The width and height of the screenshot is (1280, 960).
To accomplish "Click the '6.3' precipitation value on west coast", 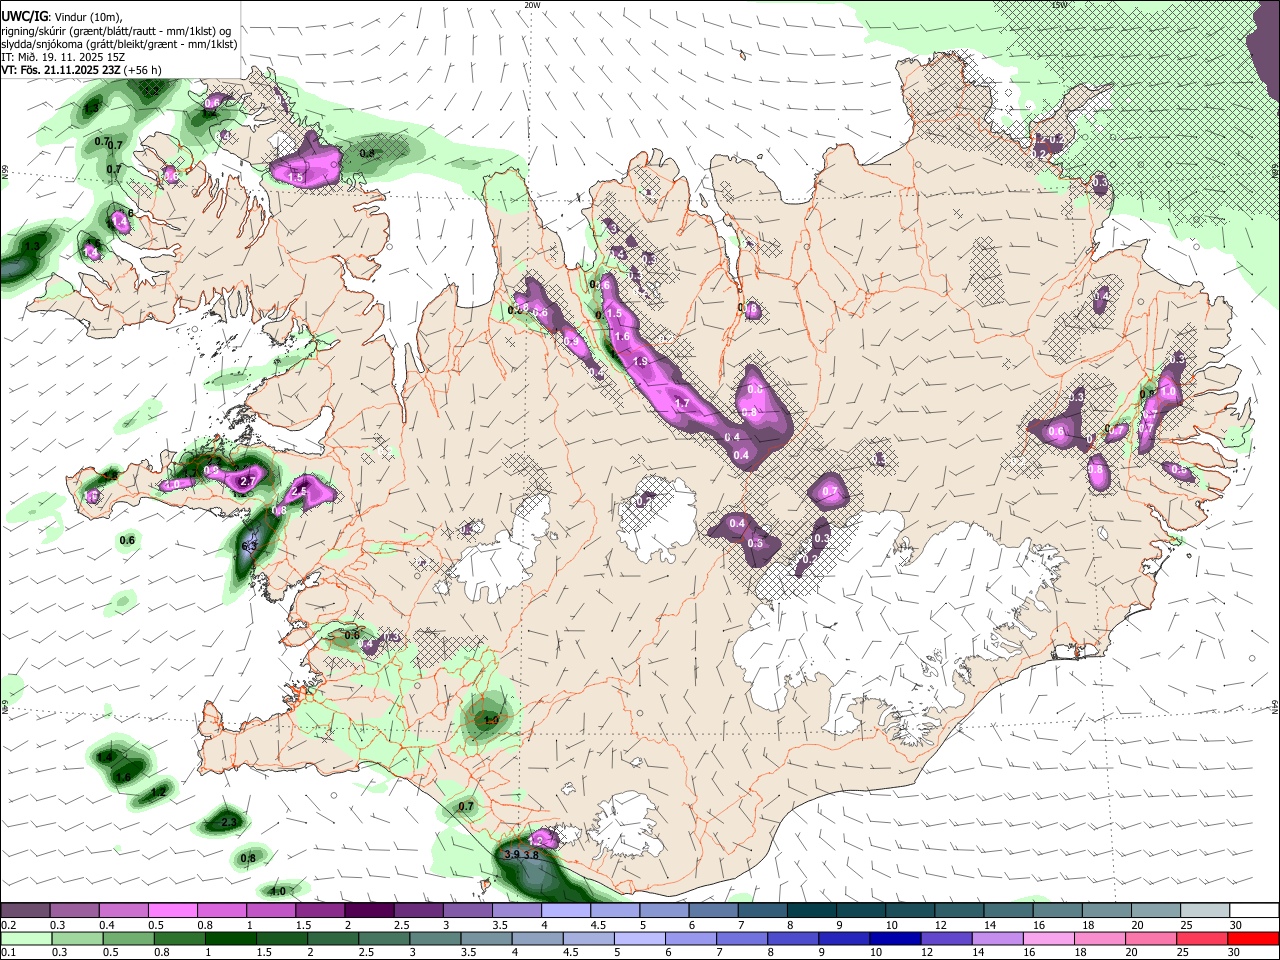I will pyautogui.click(x=250, y=547).
